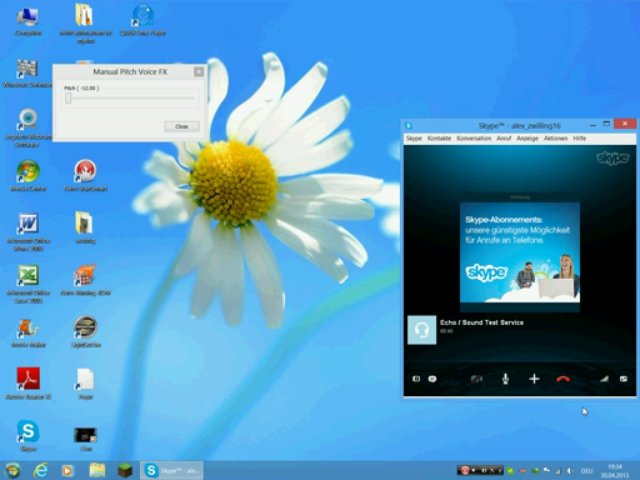Screen dimensions: 640x480
Task: Toggle the IM chat bubble in call bar
Action: (x=432, y=379)
